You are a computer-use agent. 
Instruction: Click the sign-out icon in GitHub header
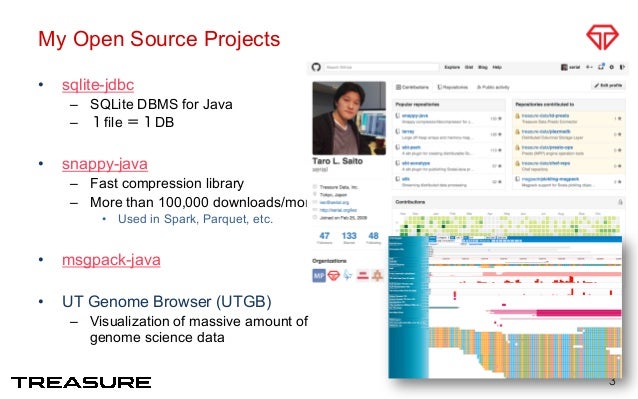click(x=622, y=67)
